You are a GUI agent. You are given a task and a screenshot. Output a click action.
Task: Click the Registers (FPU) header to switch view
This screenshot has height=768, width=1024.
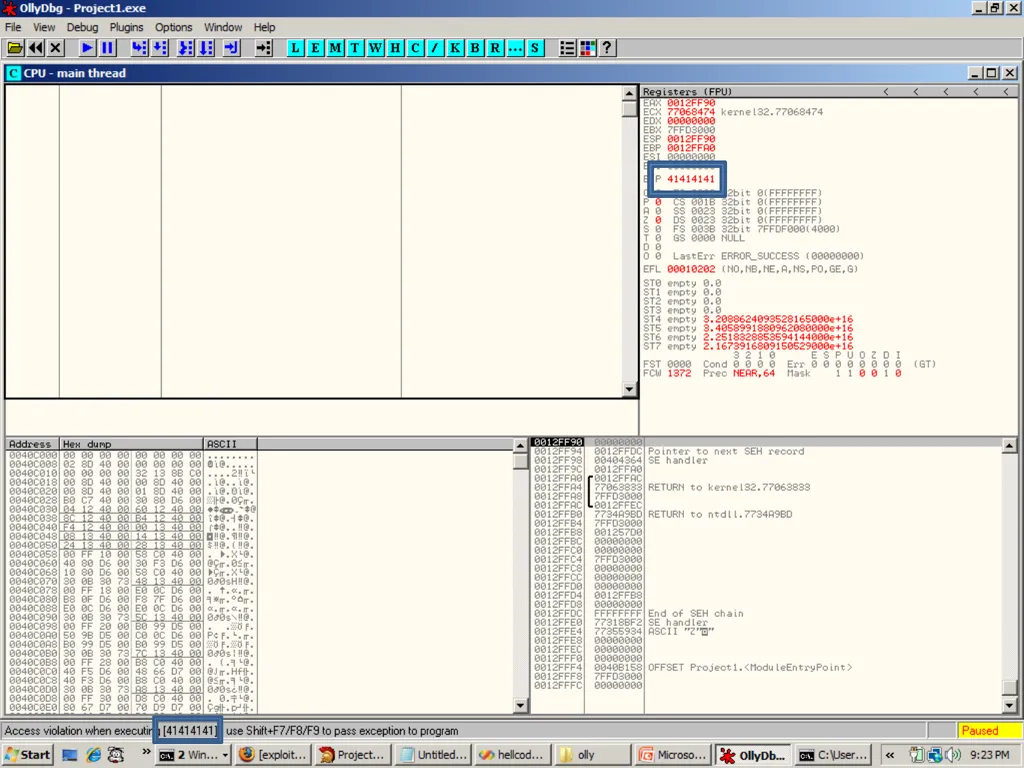pos(687,91)
